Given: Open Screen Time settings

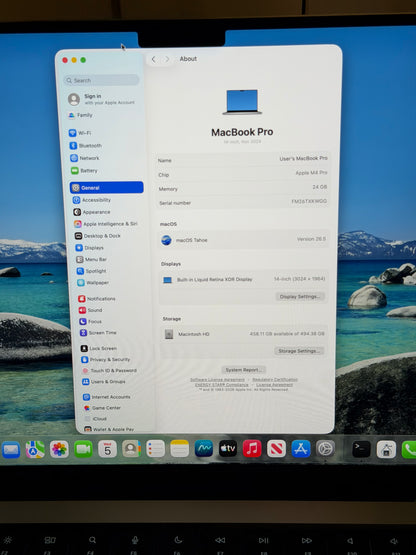Looking at the screenshot, I should (x=98, y=333).
